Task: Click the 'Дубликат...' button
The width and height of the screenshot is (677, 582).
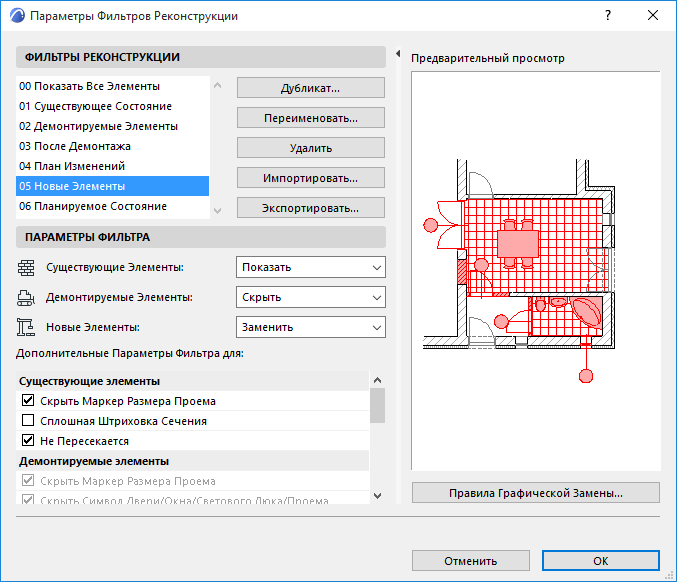Action: click(310, 88)
